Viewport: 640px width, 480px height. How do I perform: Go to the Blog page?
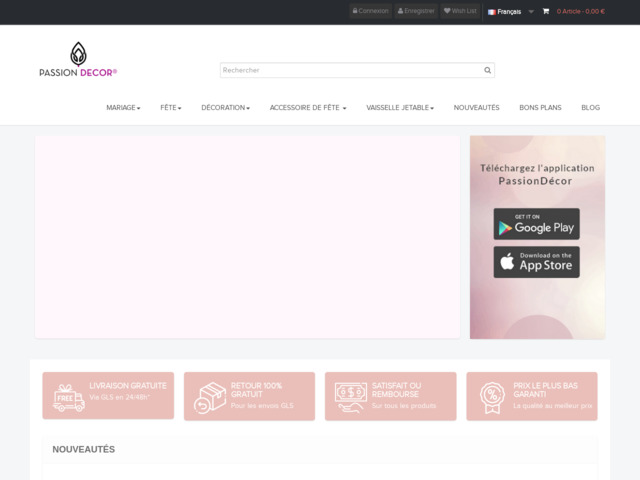(x=590, y=107)
